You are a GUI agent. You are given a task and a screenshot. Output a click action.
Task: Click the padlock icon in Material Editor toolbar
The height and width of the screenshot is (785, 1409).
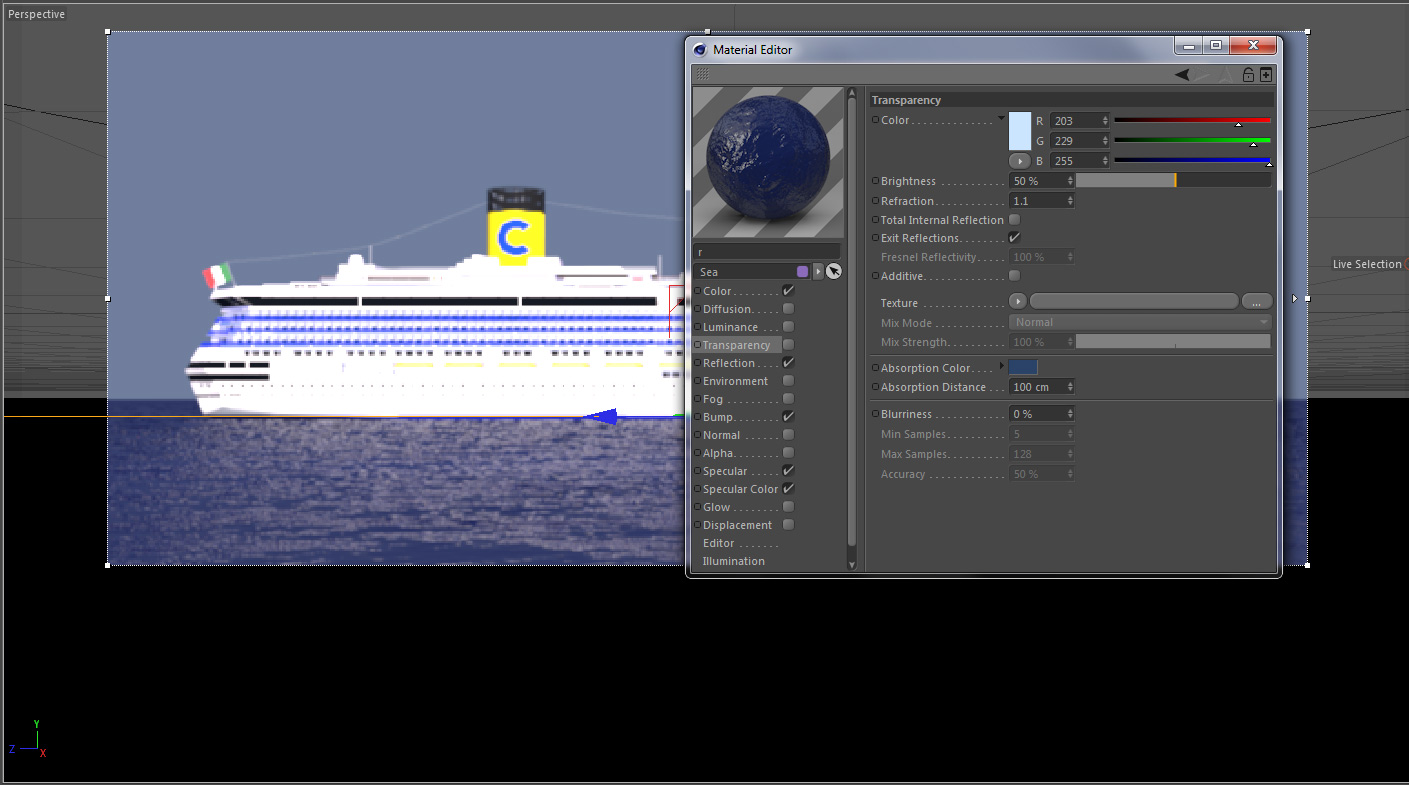point(1248,75)
